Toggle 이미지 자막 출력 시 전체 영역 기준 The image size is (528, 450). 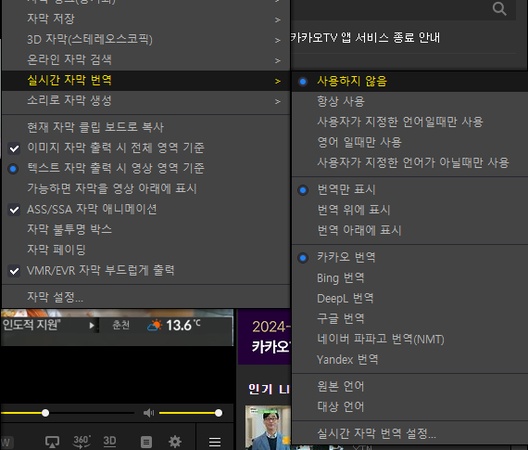[146, 148]
